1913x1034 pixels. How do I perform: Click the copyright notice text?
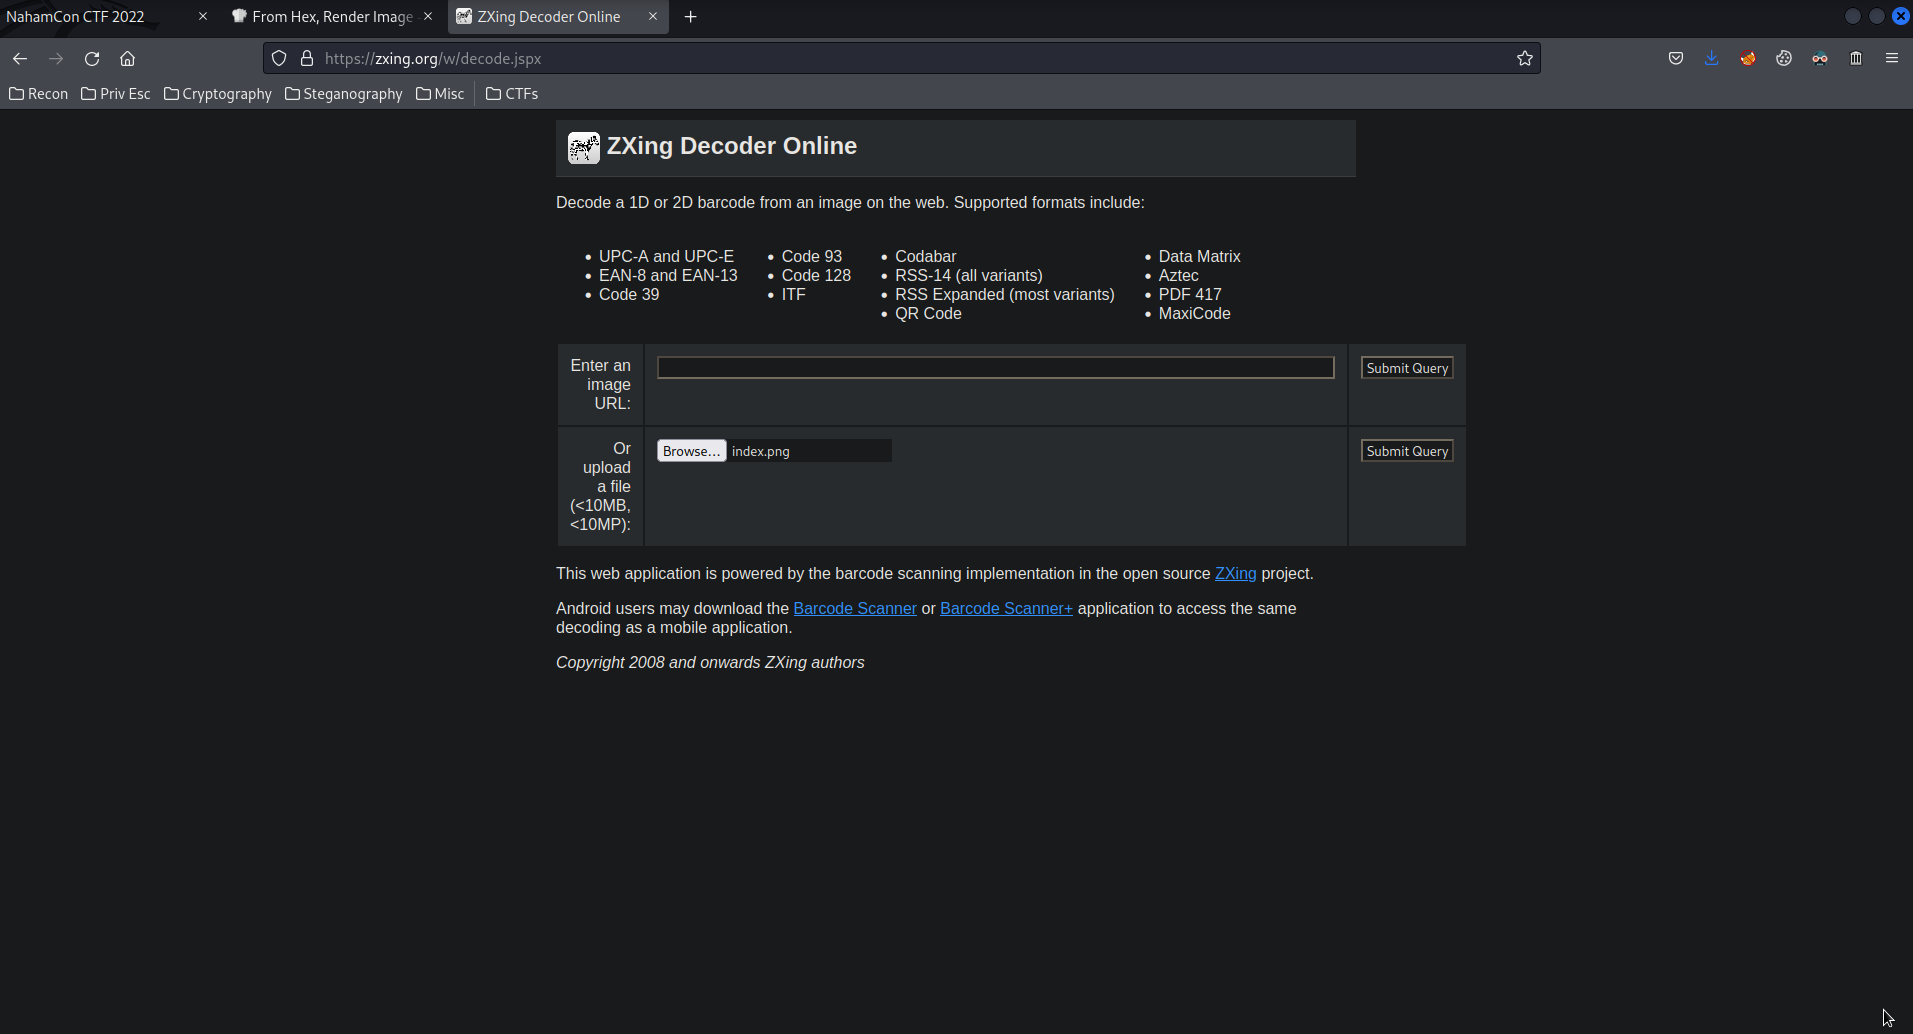[710, 663]
